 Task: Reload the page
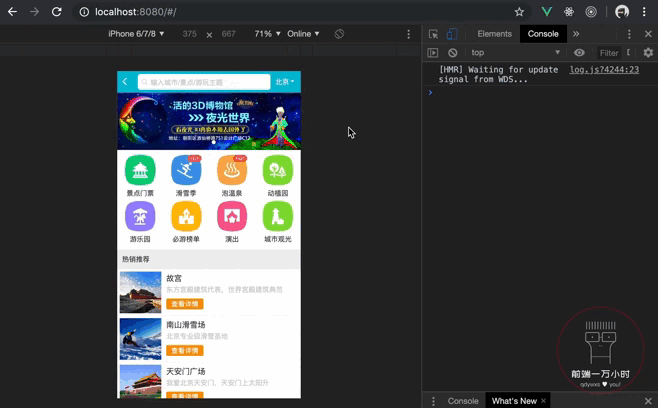tap(56, 12)
